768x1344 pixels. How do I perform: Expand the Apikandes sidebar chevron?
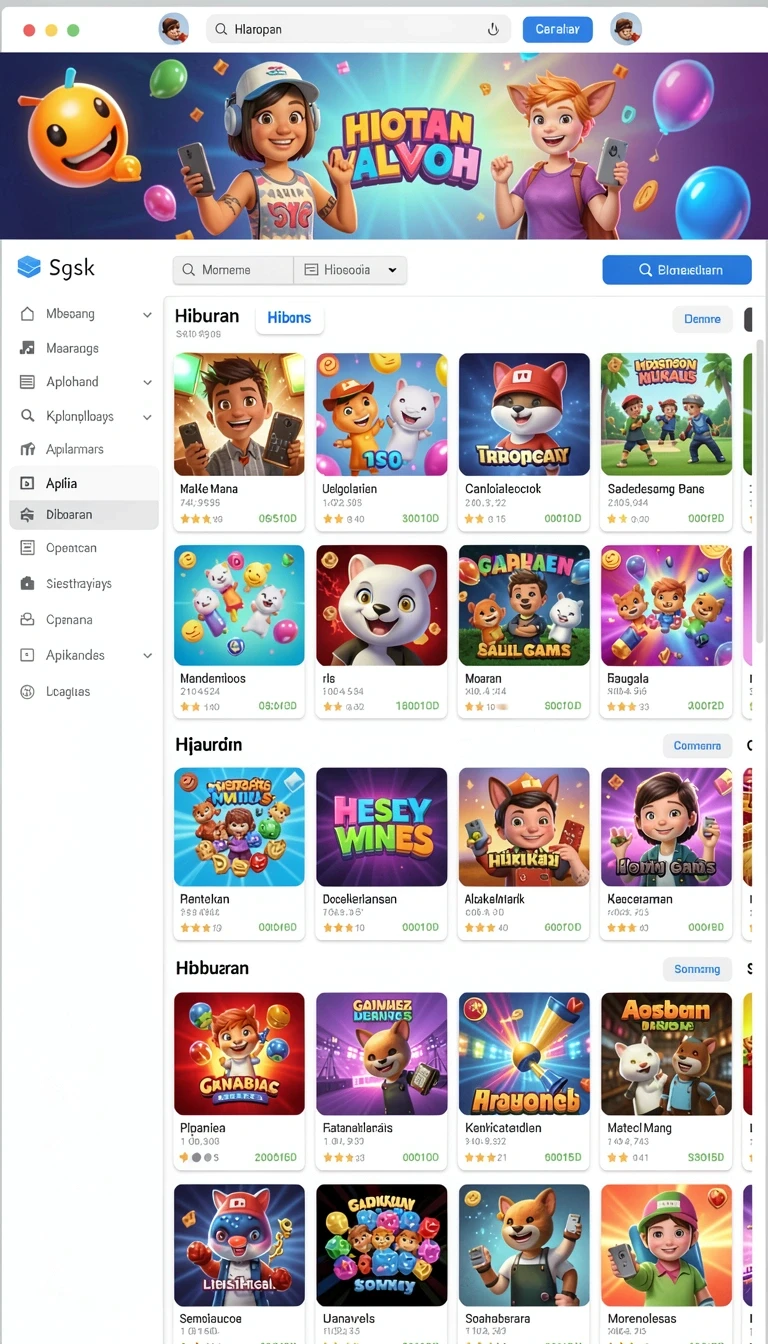tap(147, 656)
